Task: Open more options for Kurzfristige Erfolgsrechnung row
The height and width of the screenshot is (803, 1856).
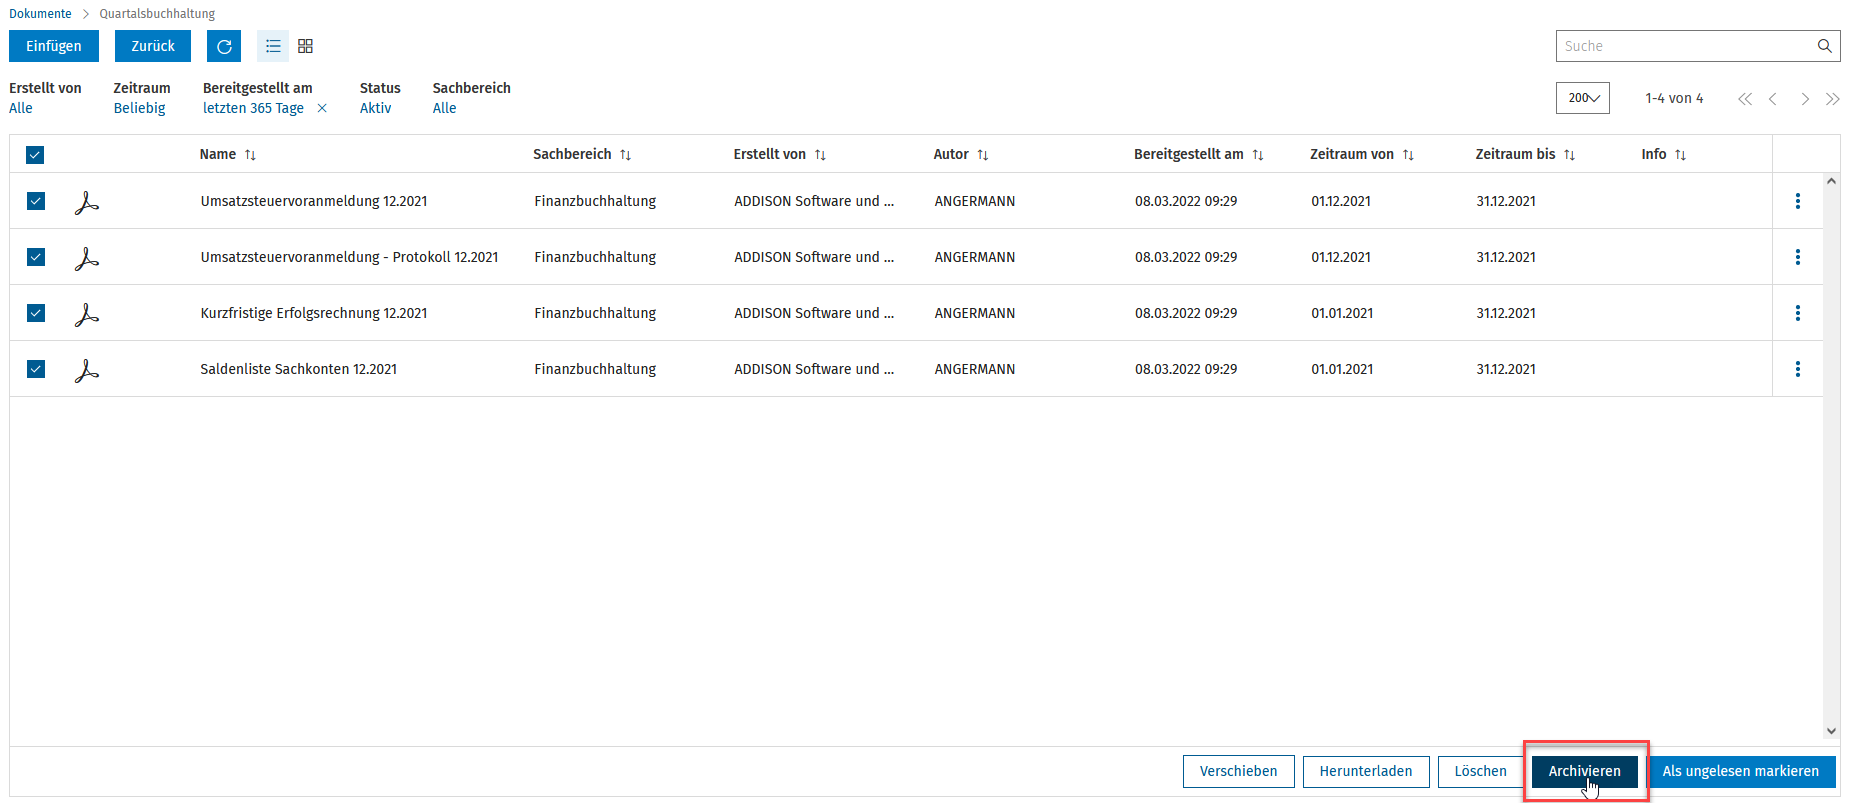Action: pyautogui.click(x=1798, y=313)
